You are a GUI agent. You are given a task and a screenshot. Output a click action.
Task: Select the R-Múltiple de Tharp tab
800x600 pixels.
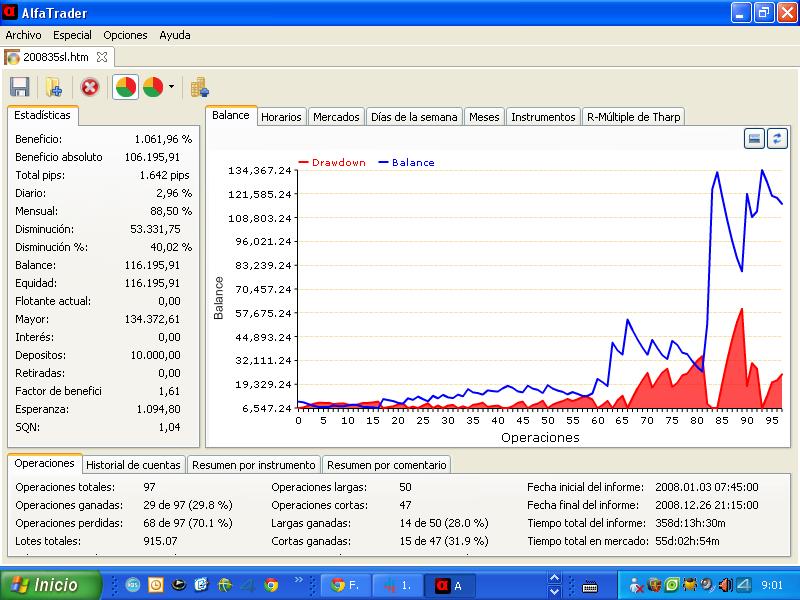pos(633,117)
